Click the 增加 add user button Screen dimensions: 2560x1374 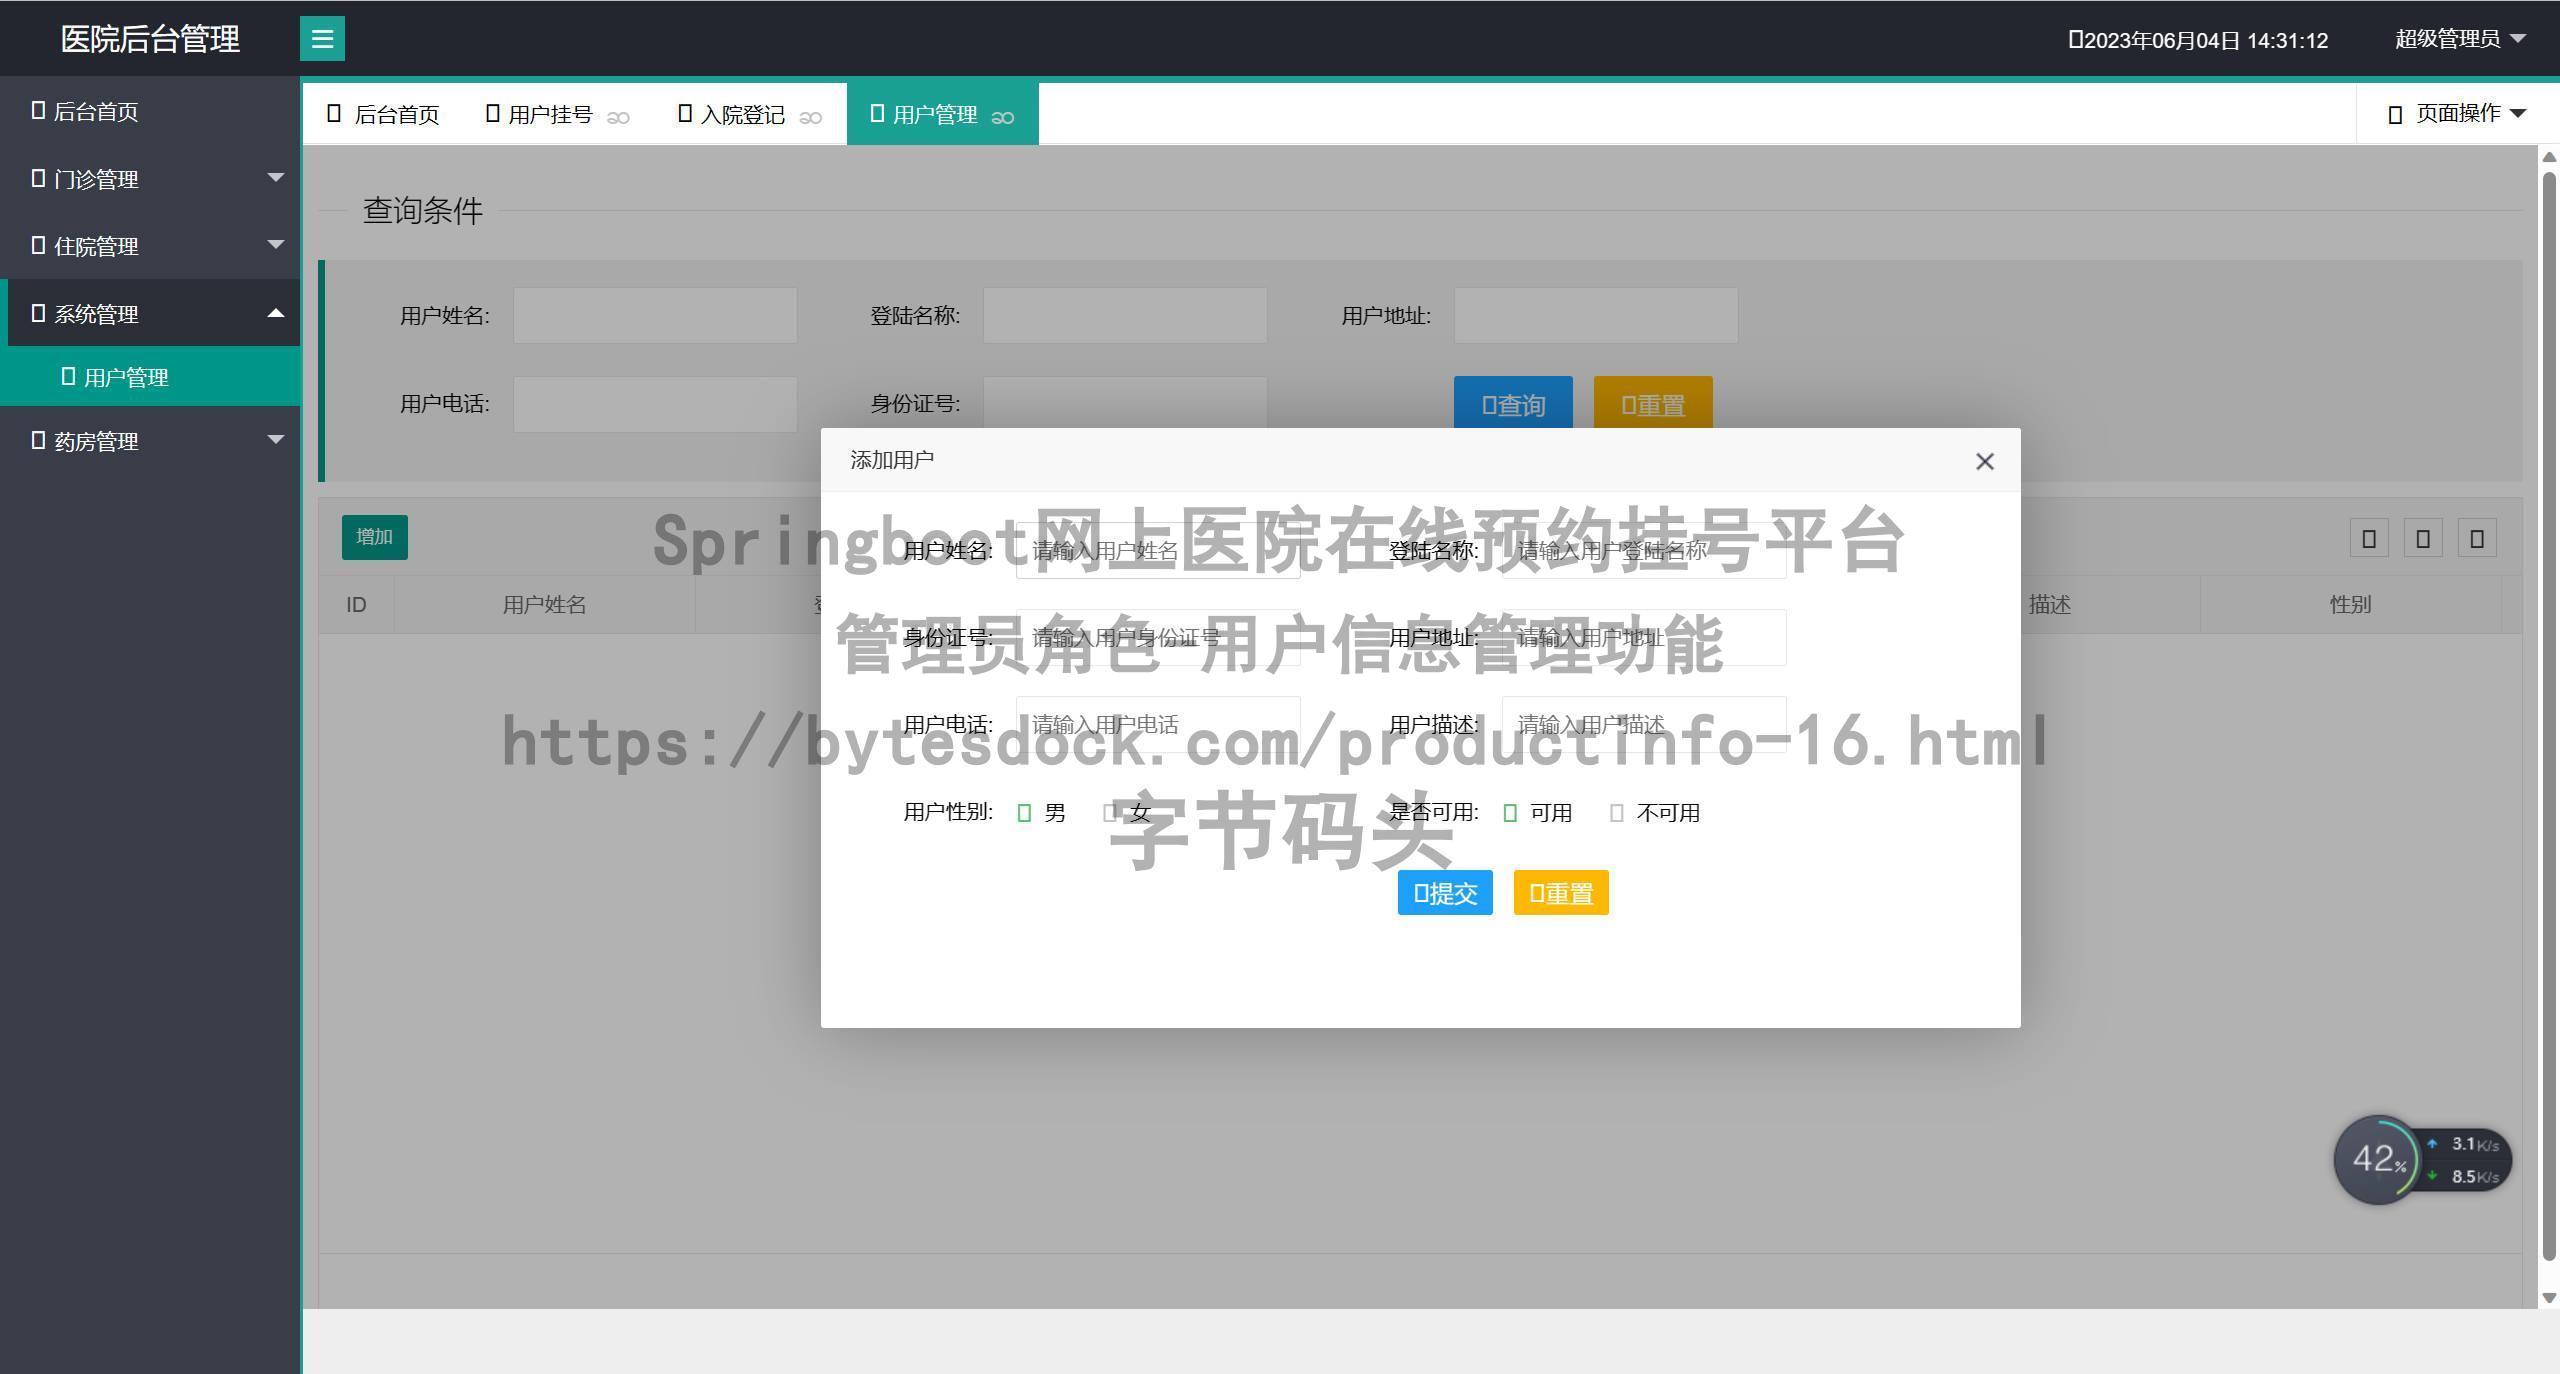375,537
